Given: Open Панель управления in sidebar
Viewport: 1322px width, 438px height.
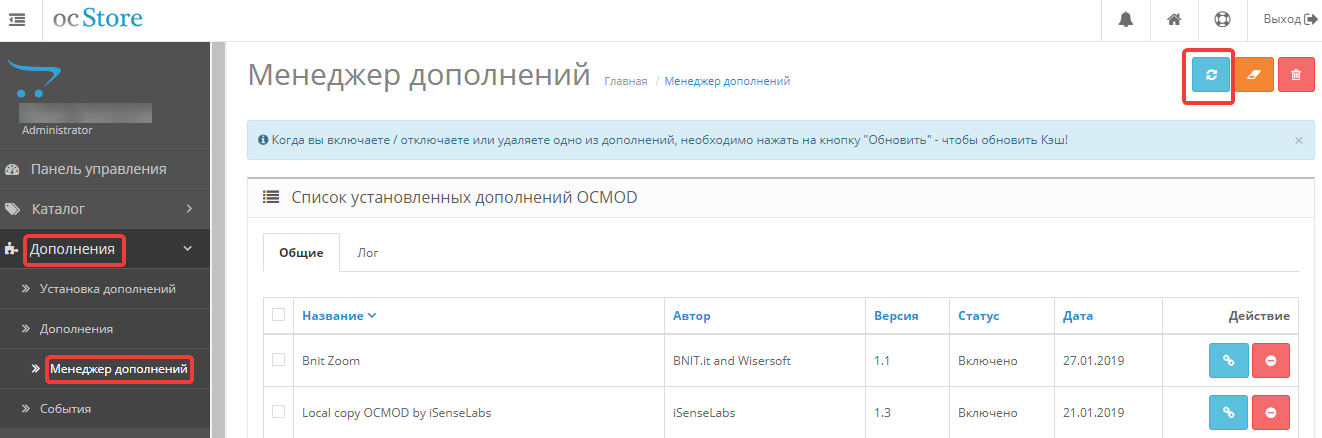Looking at the screenshot, I should point(105,169).
